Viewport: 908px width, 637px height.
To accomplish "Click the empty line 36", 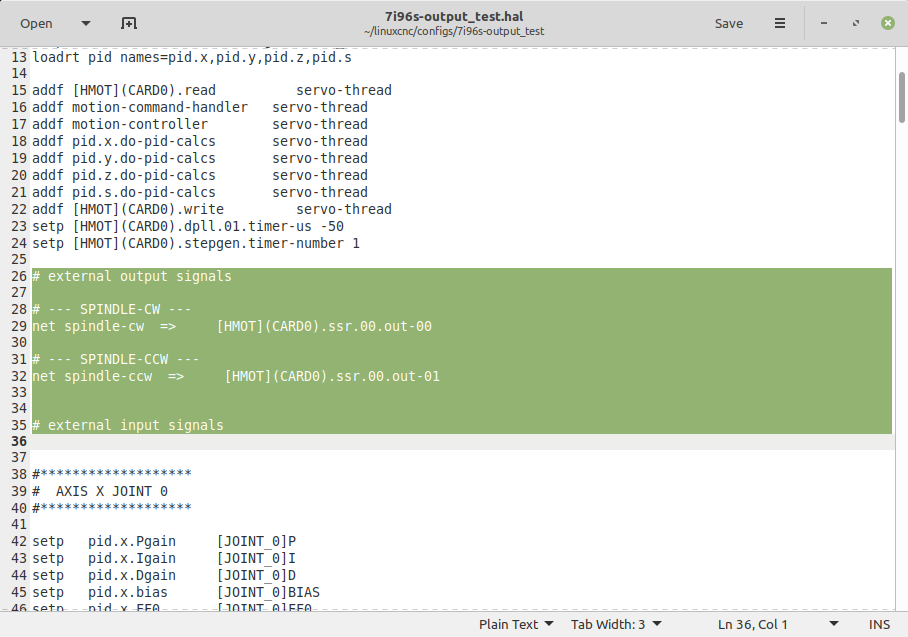I will click(x=400, y=441).
